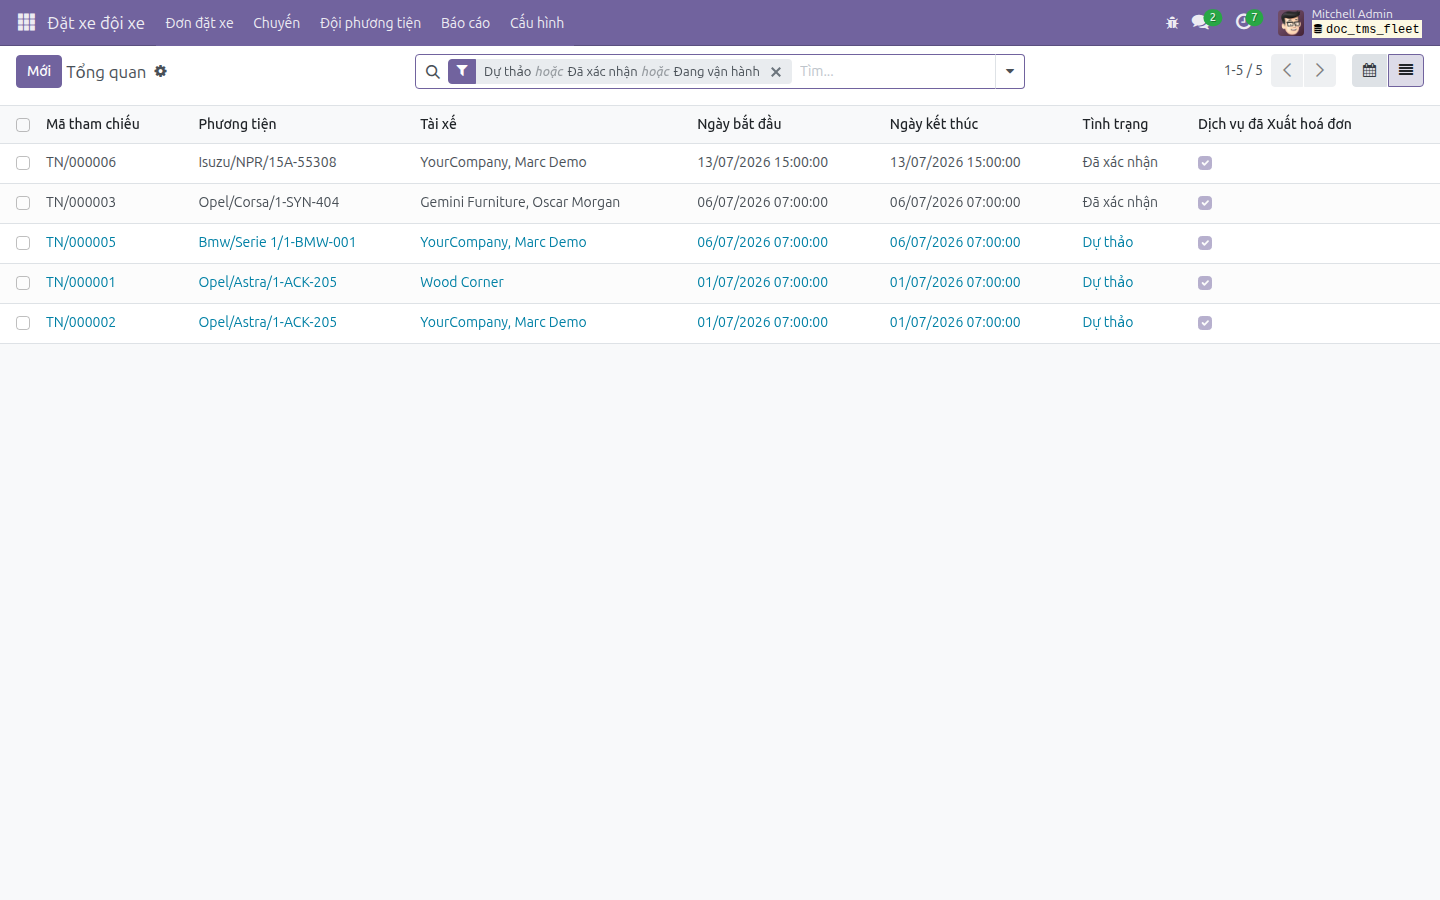
Task: Open the Cấu hình menu
Action: tap(537, 22)
